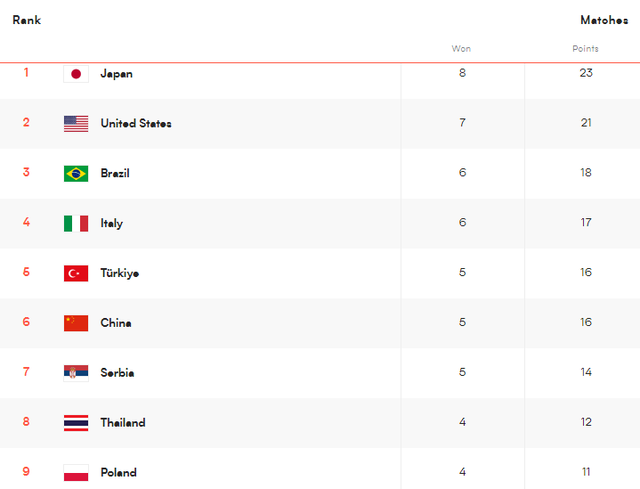Open the United States team link

coord(136,123)
